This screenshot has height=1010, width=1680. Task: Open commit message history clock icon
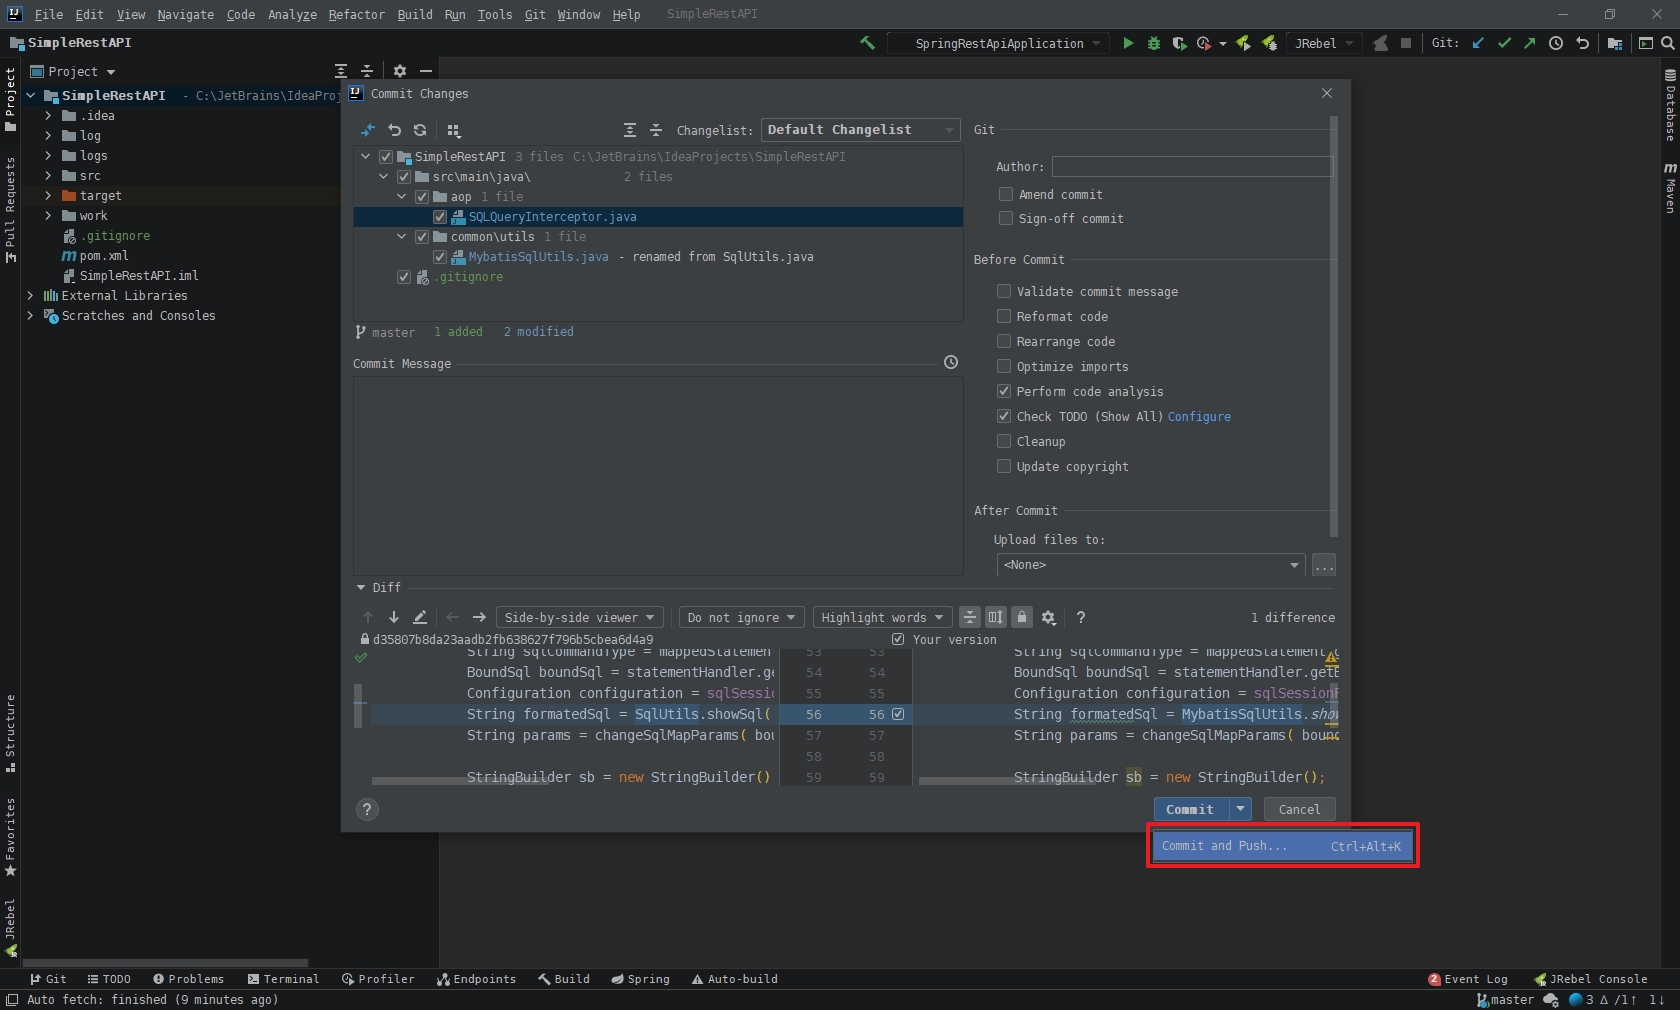951,362
